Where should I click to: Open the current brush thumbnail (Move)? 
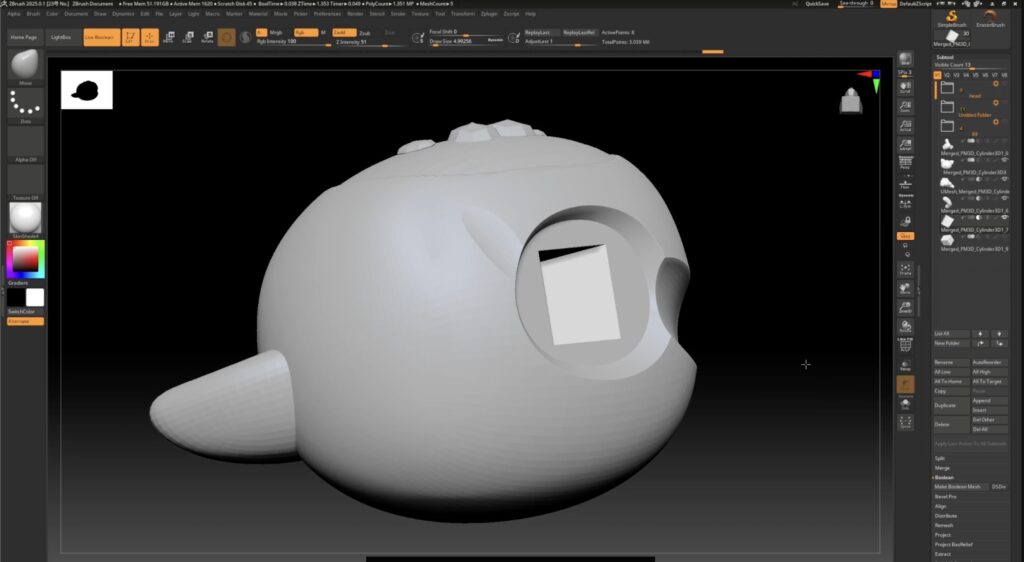[25, 65]
